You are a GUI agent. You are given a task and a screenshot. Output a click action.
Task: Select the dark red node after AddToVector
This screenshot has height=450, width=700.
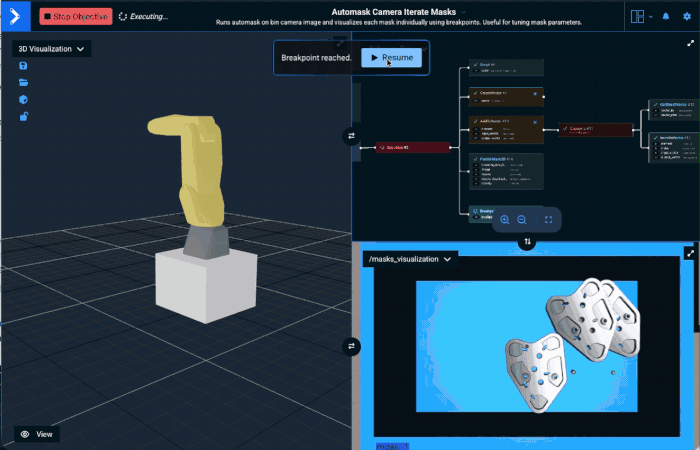tap(596, 130)
